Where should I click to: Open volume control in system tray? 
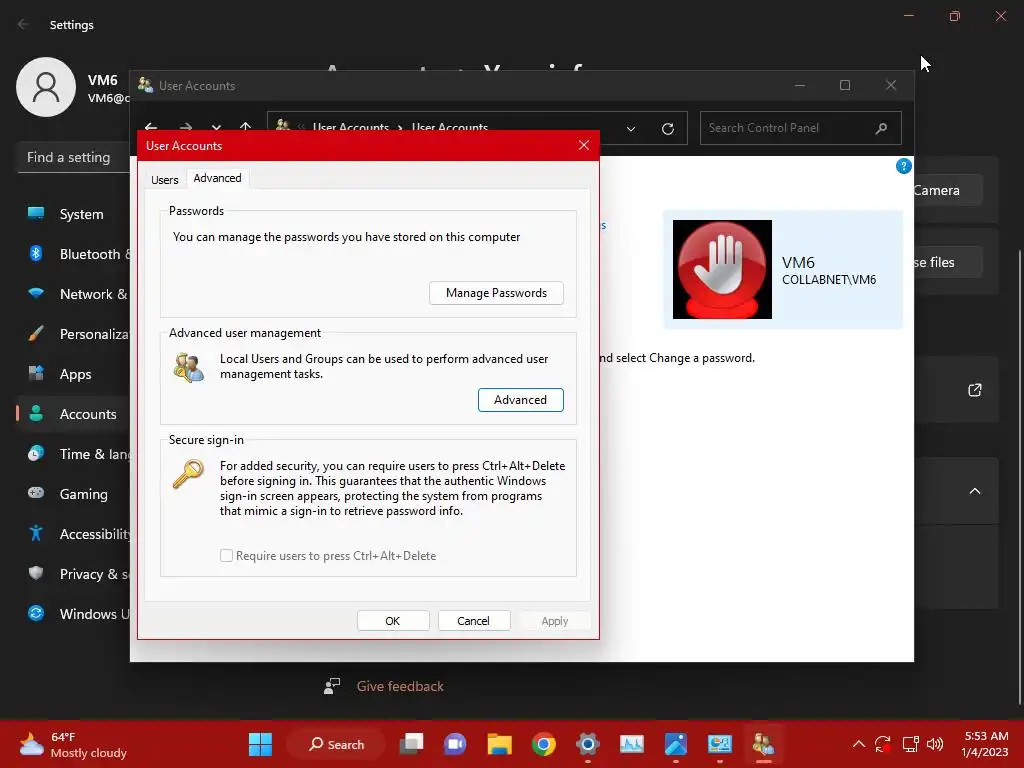935,744
